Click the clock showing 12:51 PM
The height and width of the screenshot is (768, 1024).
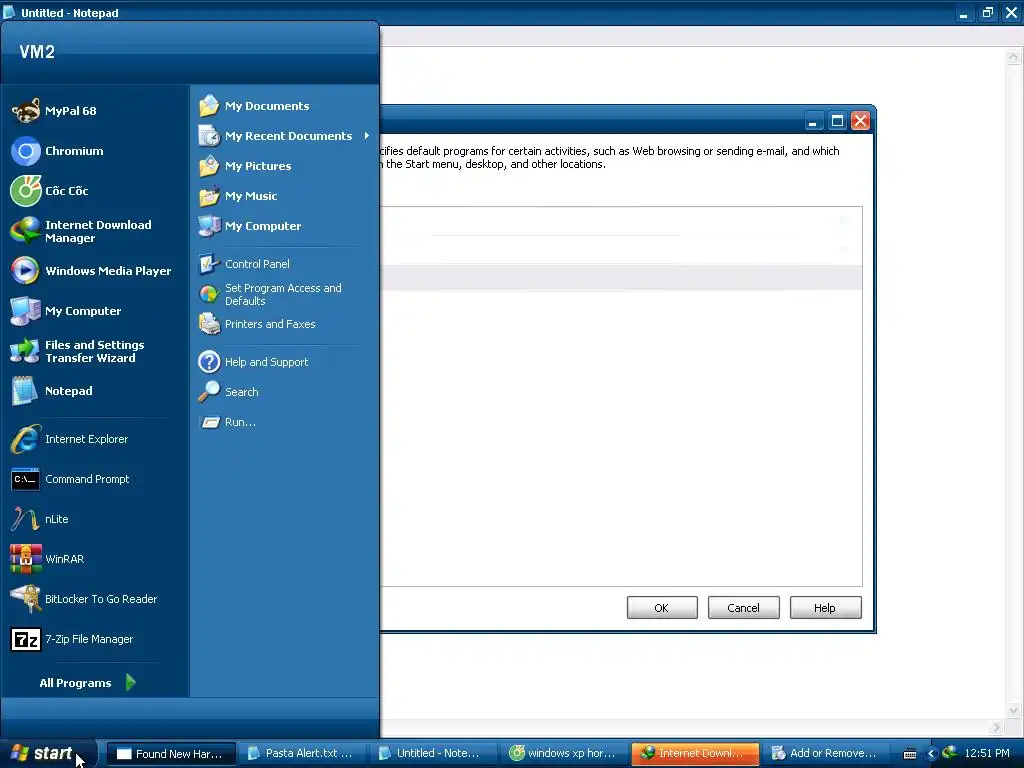click(987, 753)
